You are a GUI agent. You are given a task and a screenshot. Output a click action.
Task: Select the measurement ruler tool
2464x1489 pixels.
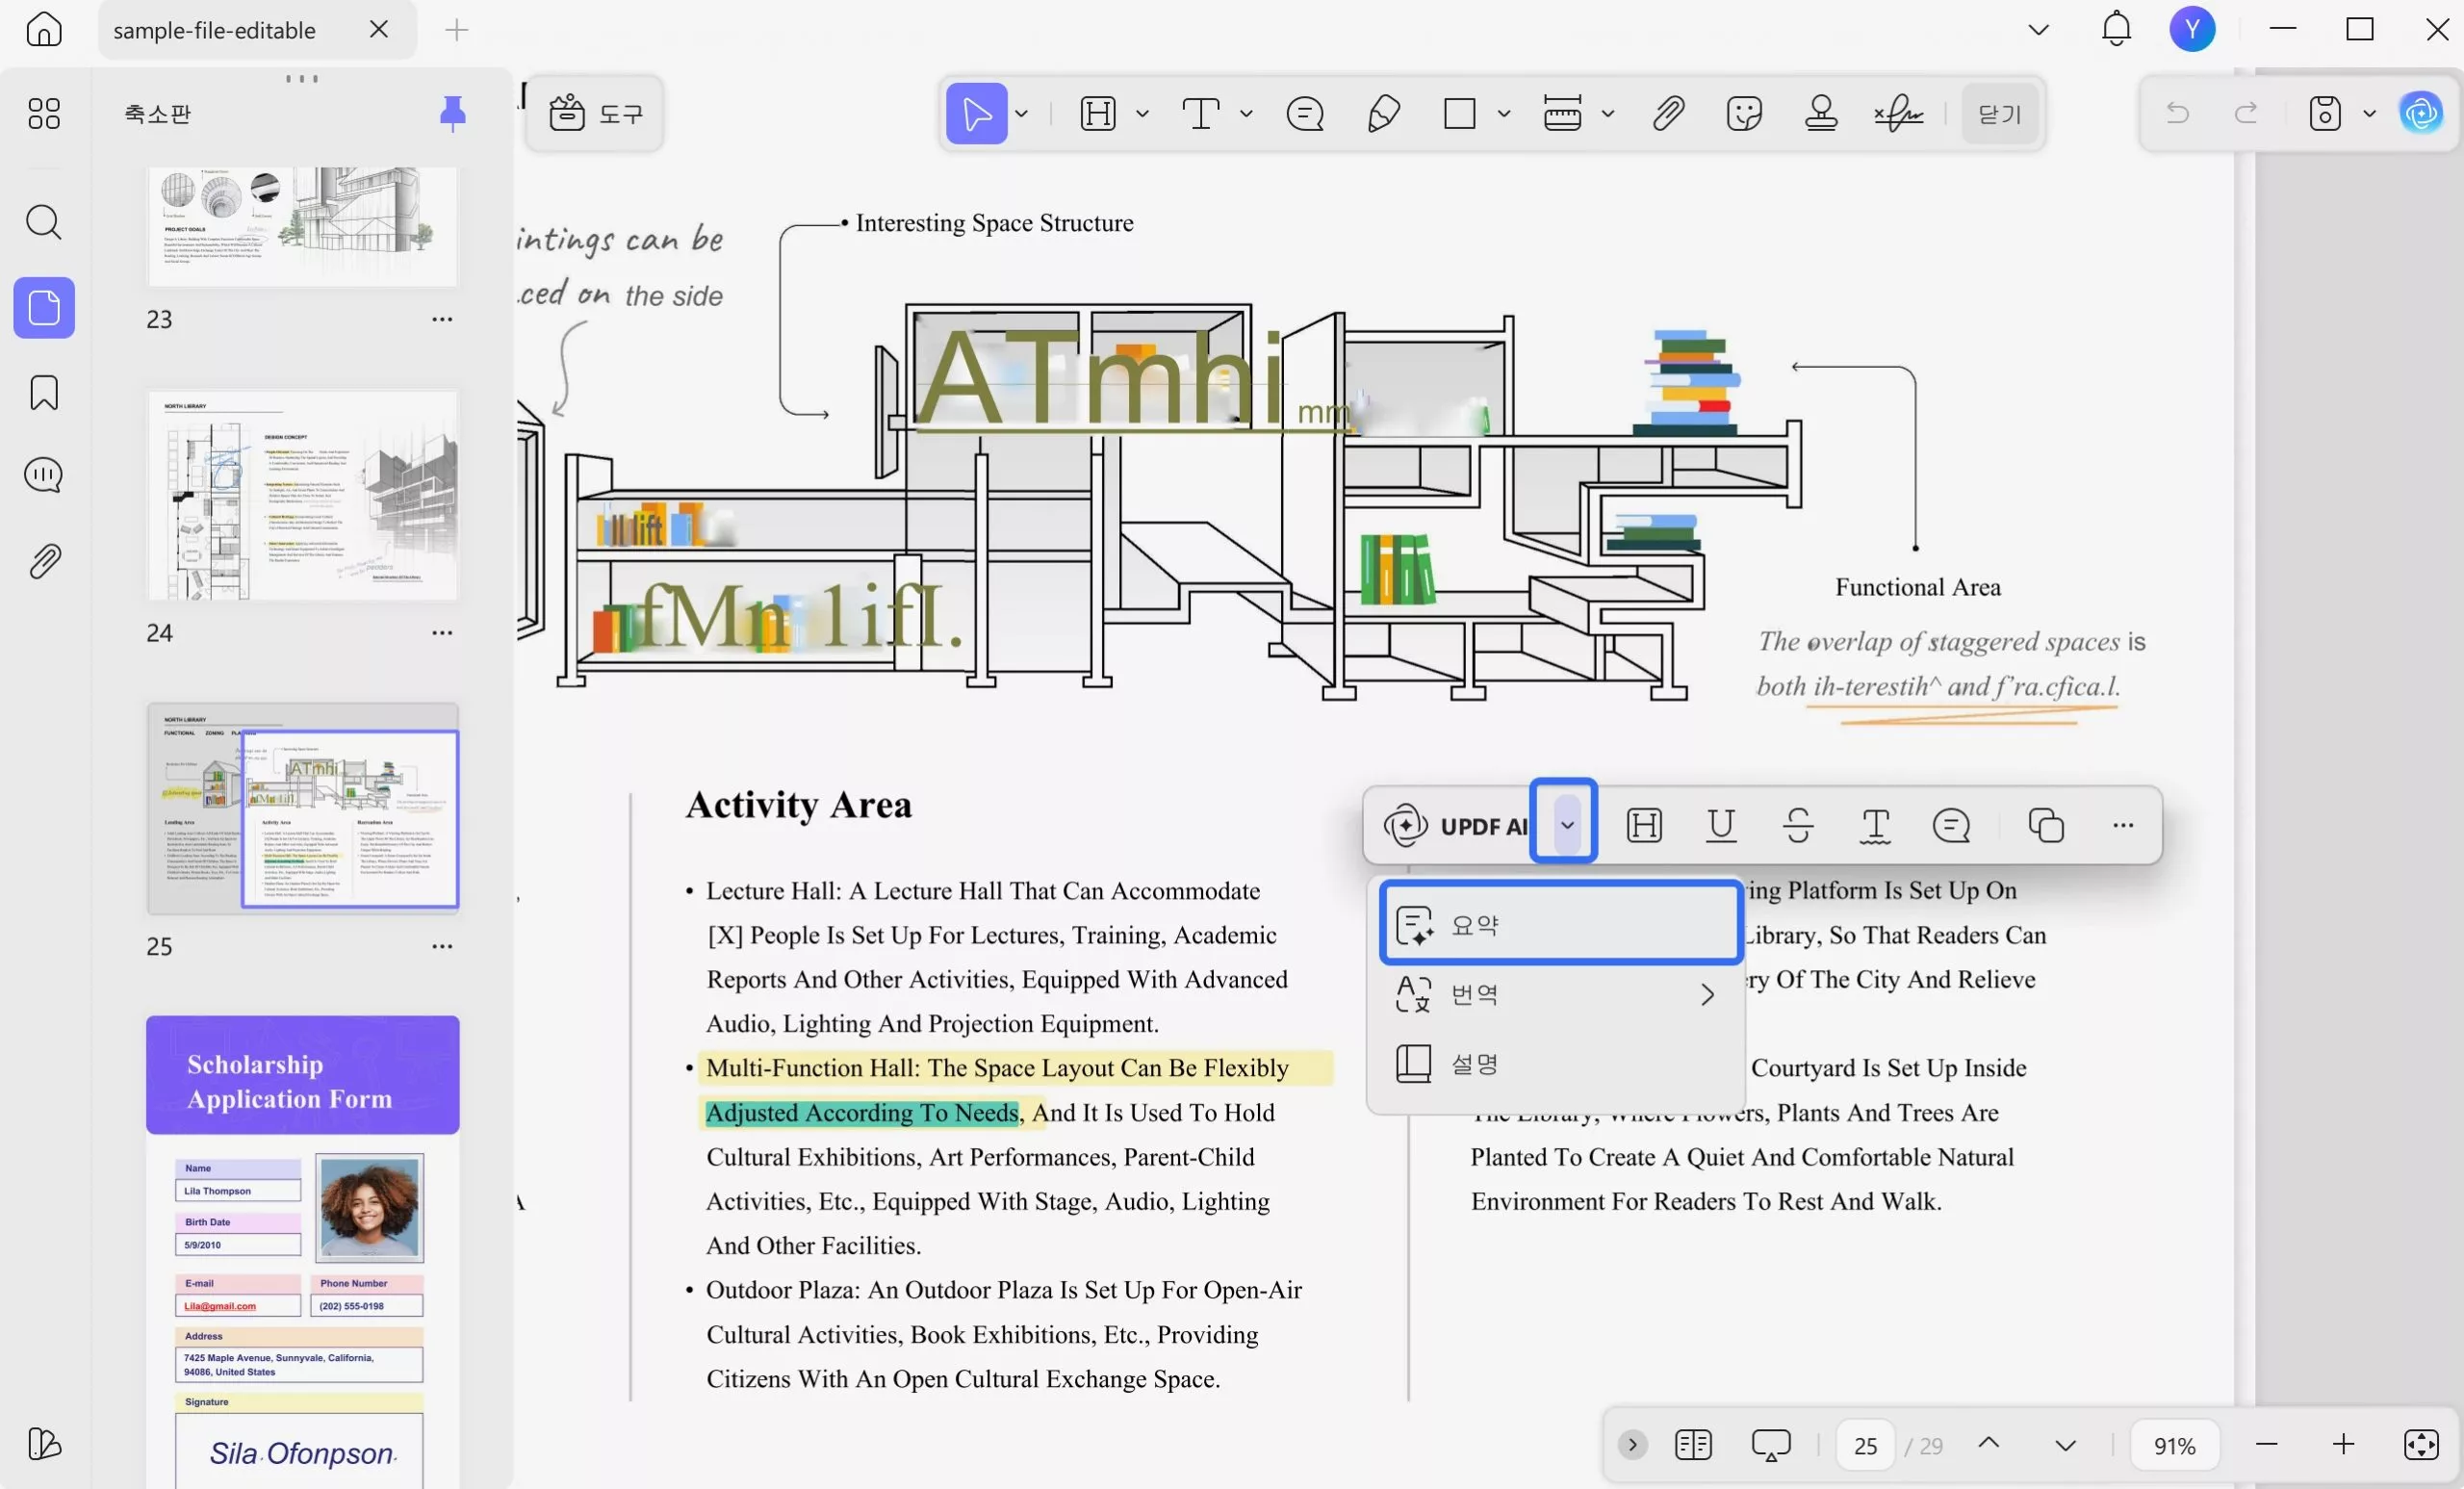click(x=1563, y=113)
